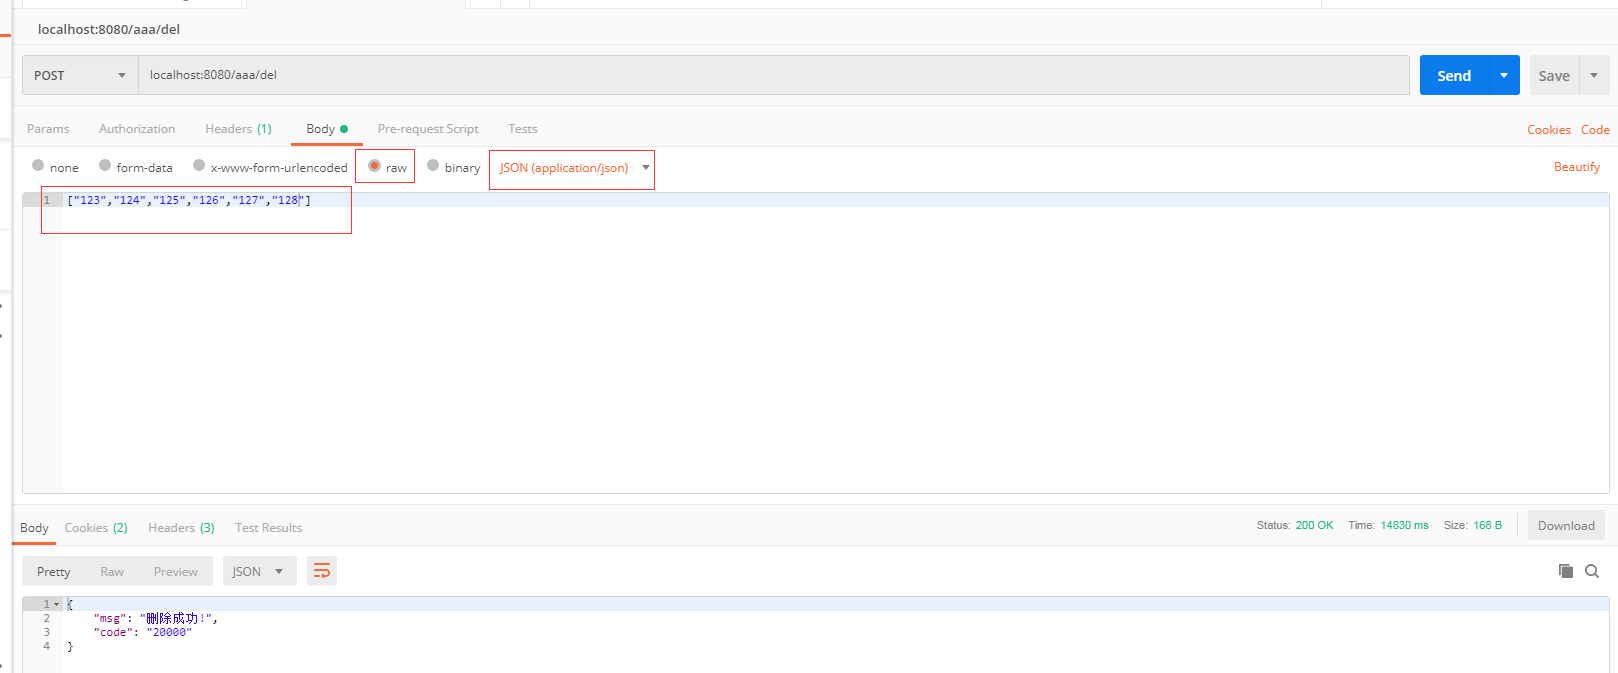
Task: Choose the binary body radio option
Action: tap(433, 166)
